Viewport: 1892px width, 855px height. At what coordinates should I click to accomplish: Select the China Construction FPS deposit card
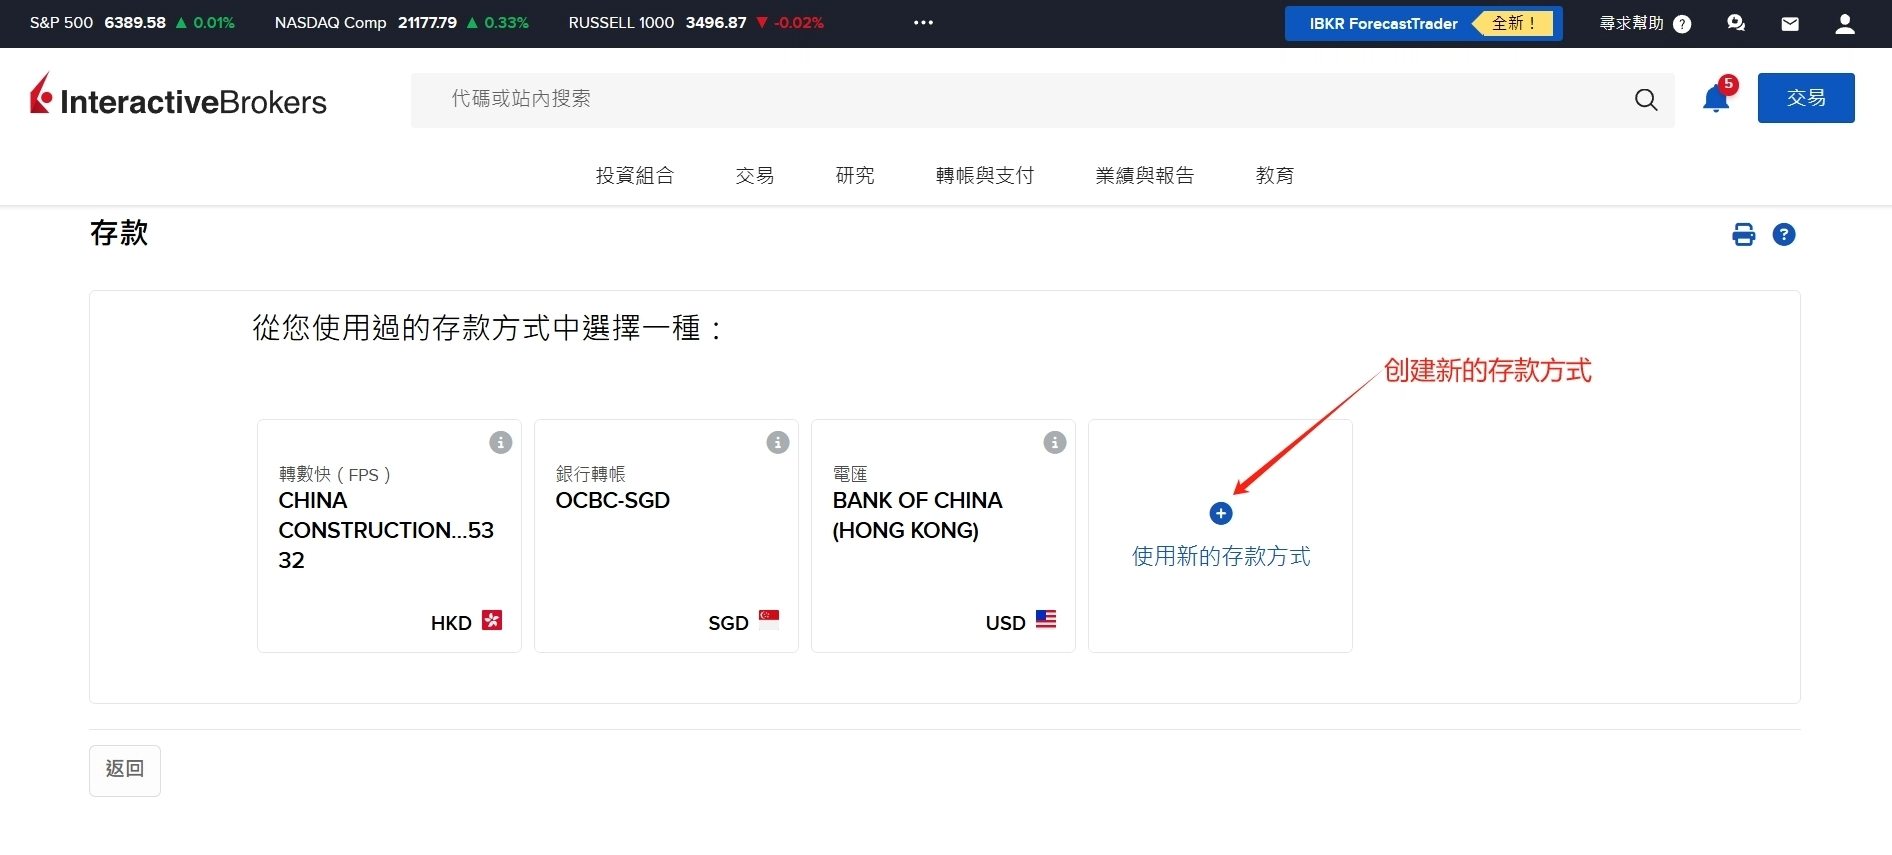(389, 536)
